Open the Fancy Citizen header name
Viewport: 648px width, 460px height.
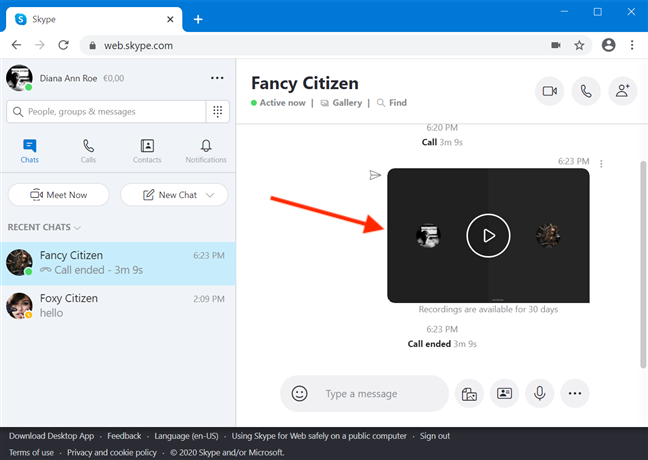click(305, 83)
